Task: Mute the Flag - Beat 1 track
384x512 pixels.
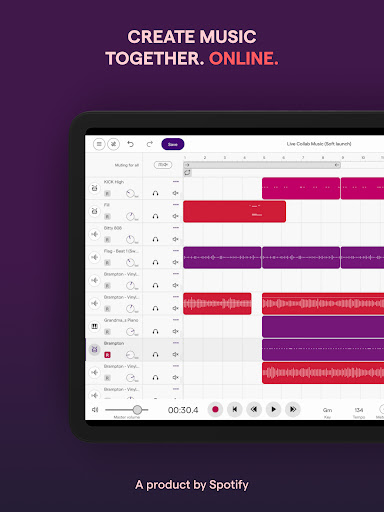Action: 175,262
